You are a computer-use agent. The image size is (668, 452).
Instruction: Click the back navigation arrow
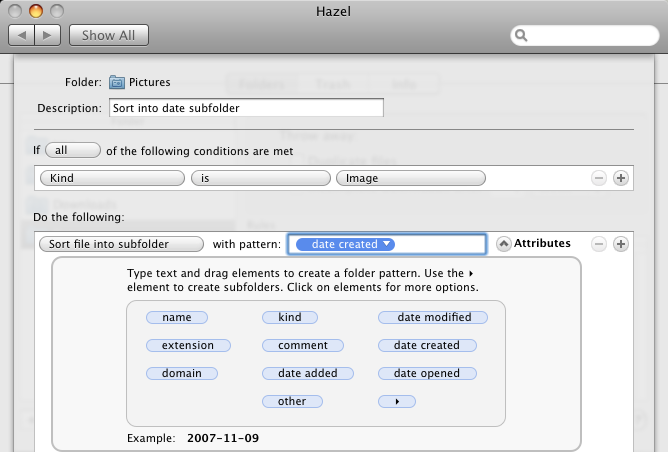coord(22,35)
